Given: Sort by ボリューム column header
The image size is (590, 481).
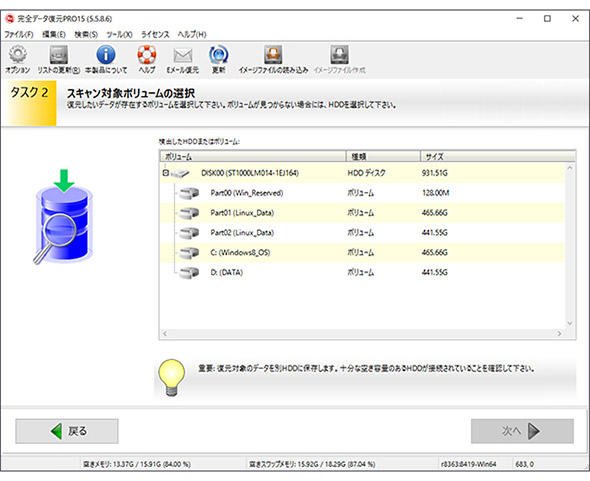Looking at the screenshot, I should pyautogui.click(x=253, y=156).
